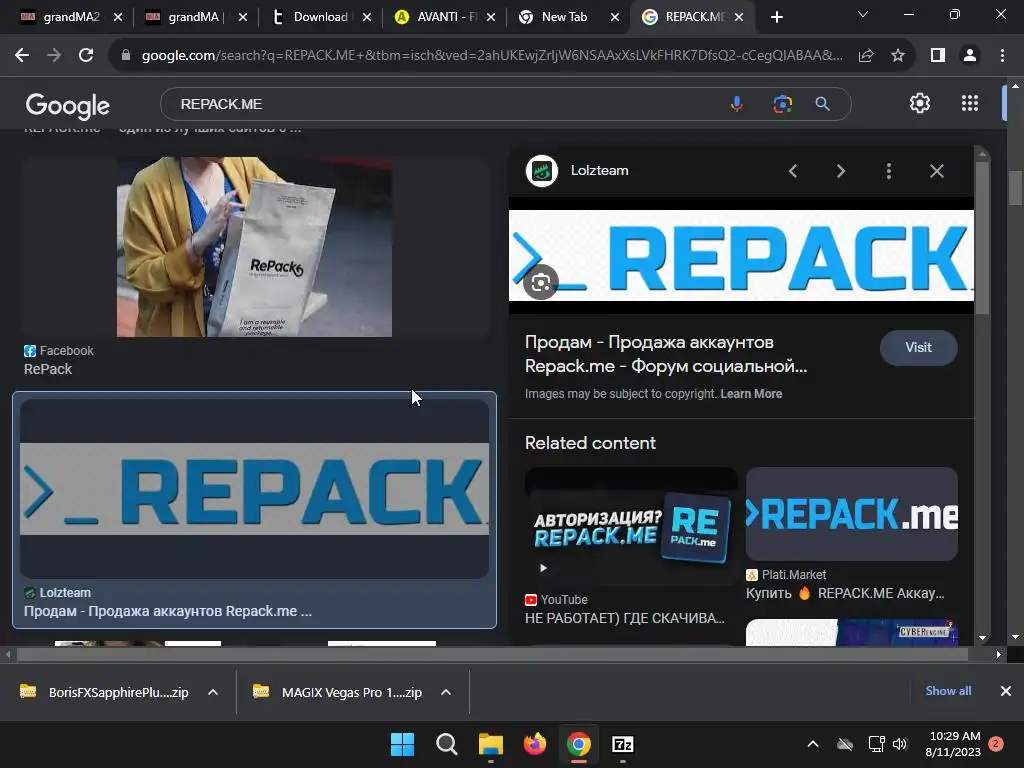Select the Lolzteam REPACK logo thumbnail
Image resolution: width=1024 pixels, height=768 pixels.
pos(254,488)
